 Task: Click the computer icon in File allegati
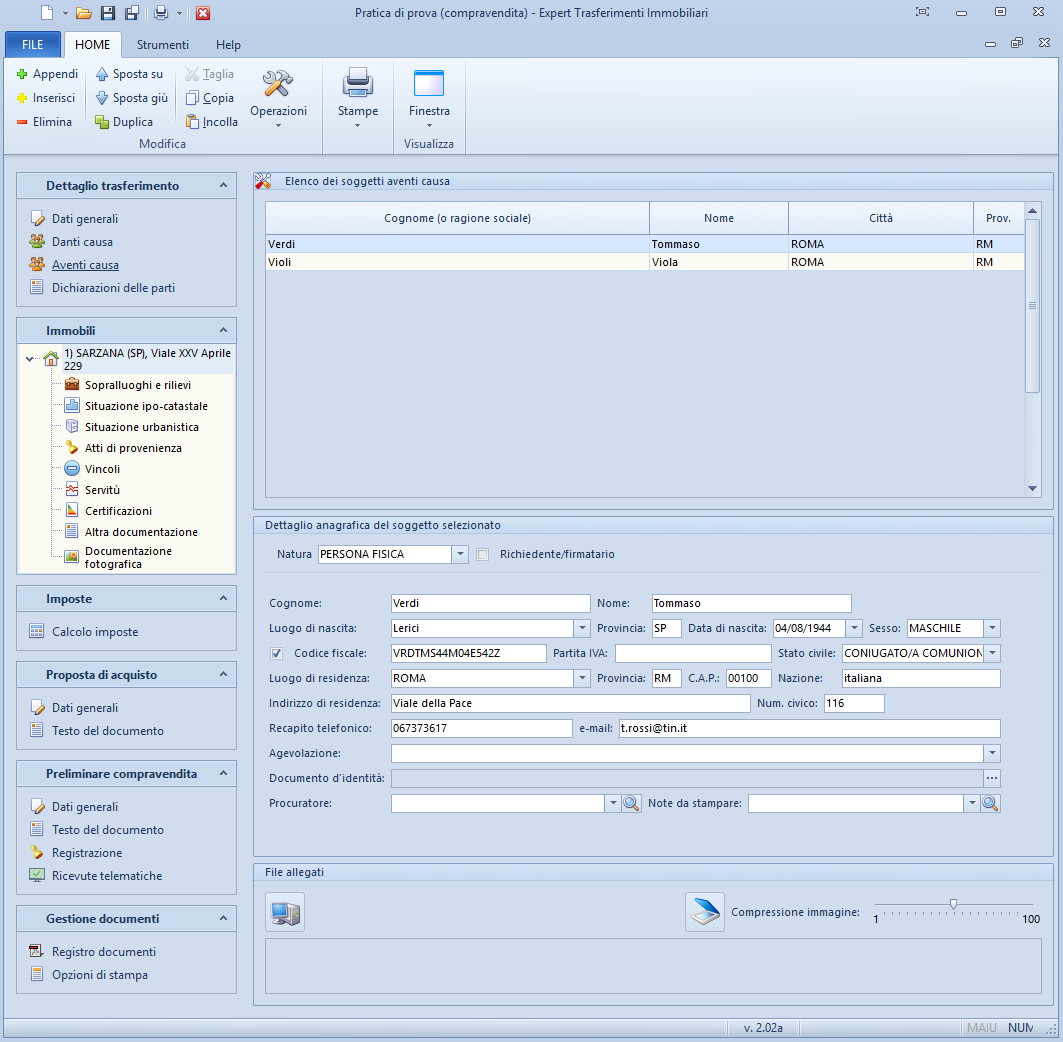tap(285, 912)
